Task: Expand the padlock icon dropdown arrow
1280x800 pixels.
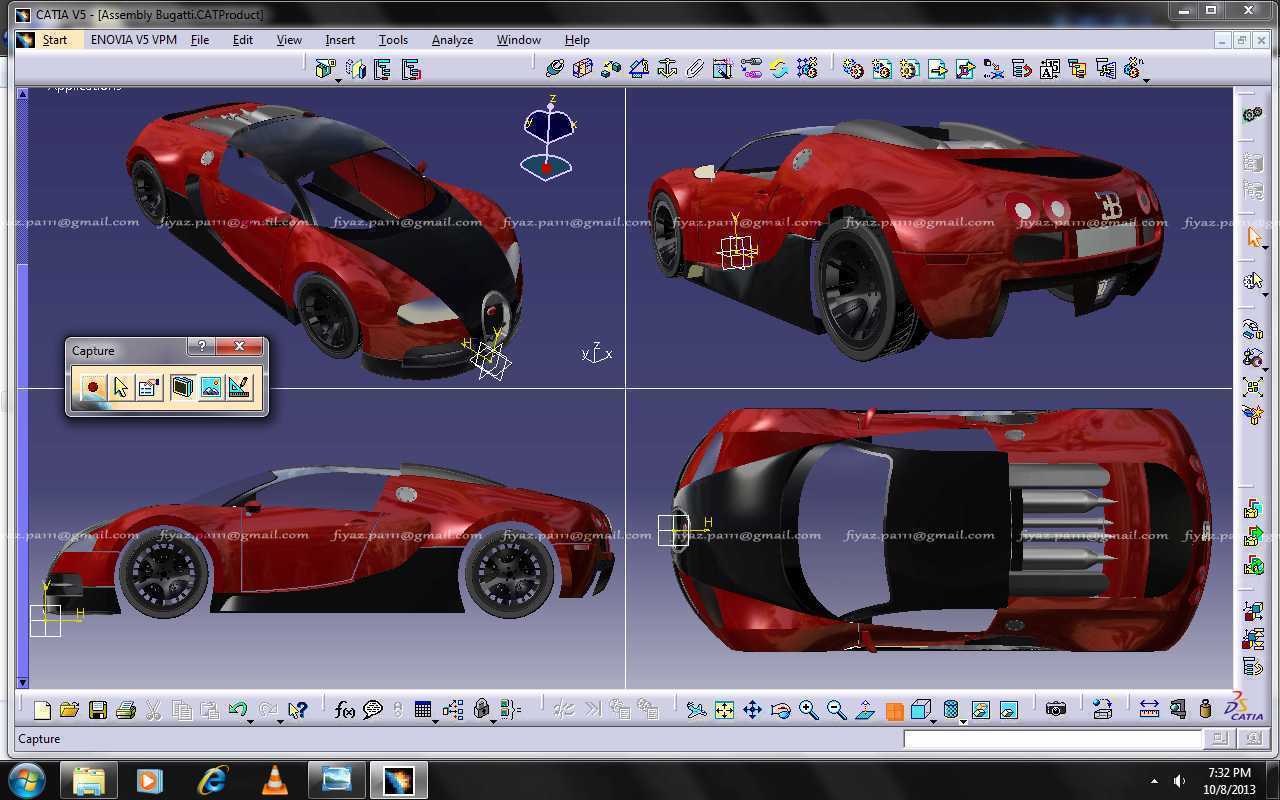Action: 493,720
